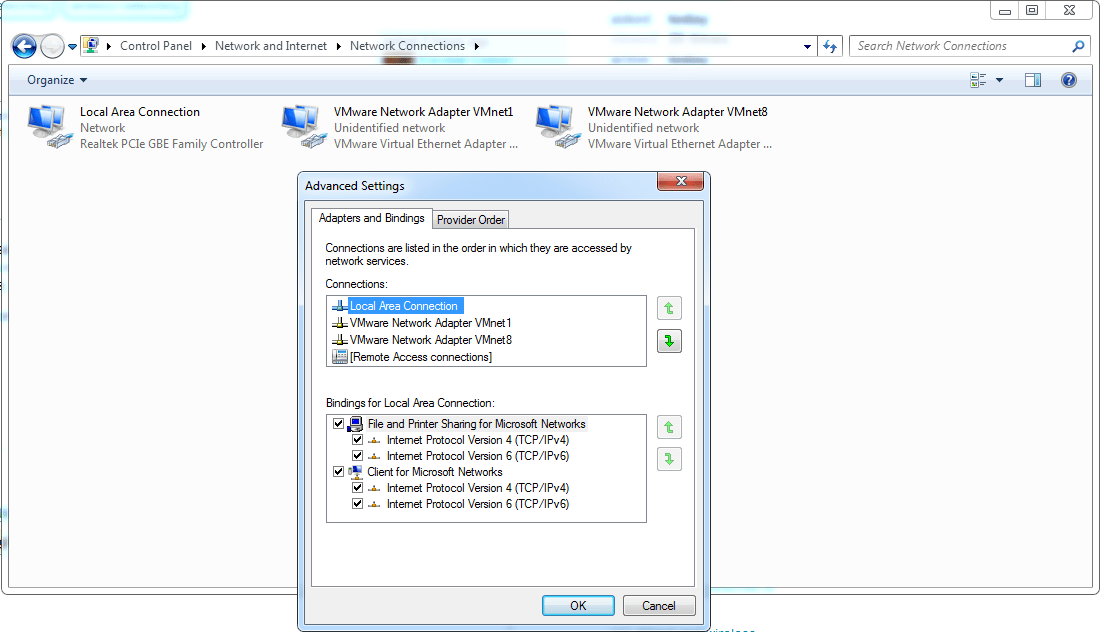Viewport: 1103px width, 632px height.
Task: Open the recent pages dropdown arrow
Action: [72, 47]
